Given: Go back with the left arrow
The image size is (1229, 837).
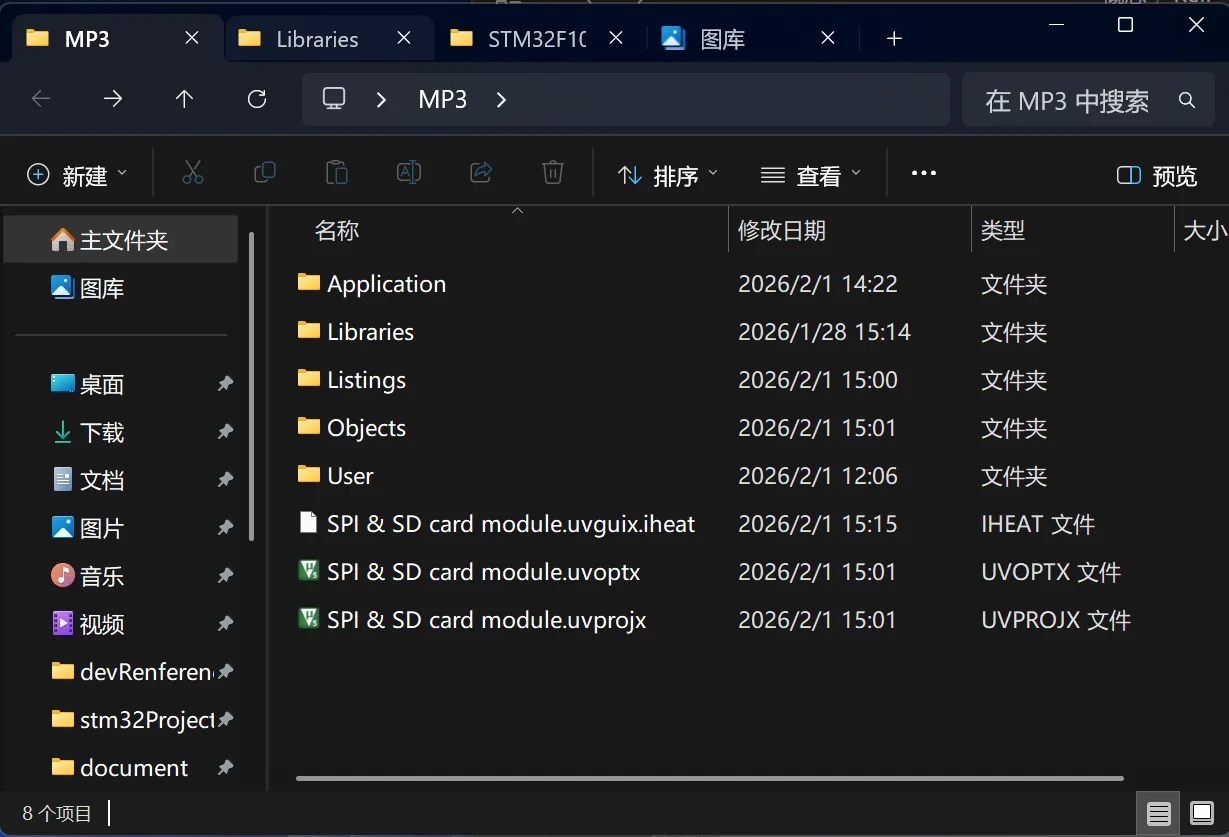Looking at the screenshot, I should pos(41,99).
